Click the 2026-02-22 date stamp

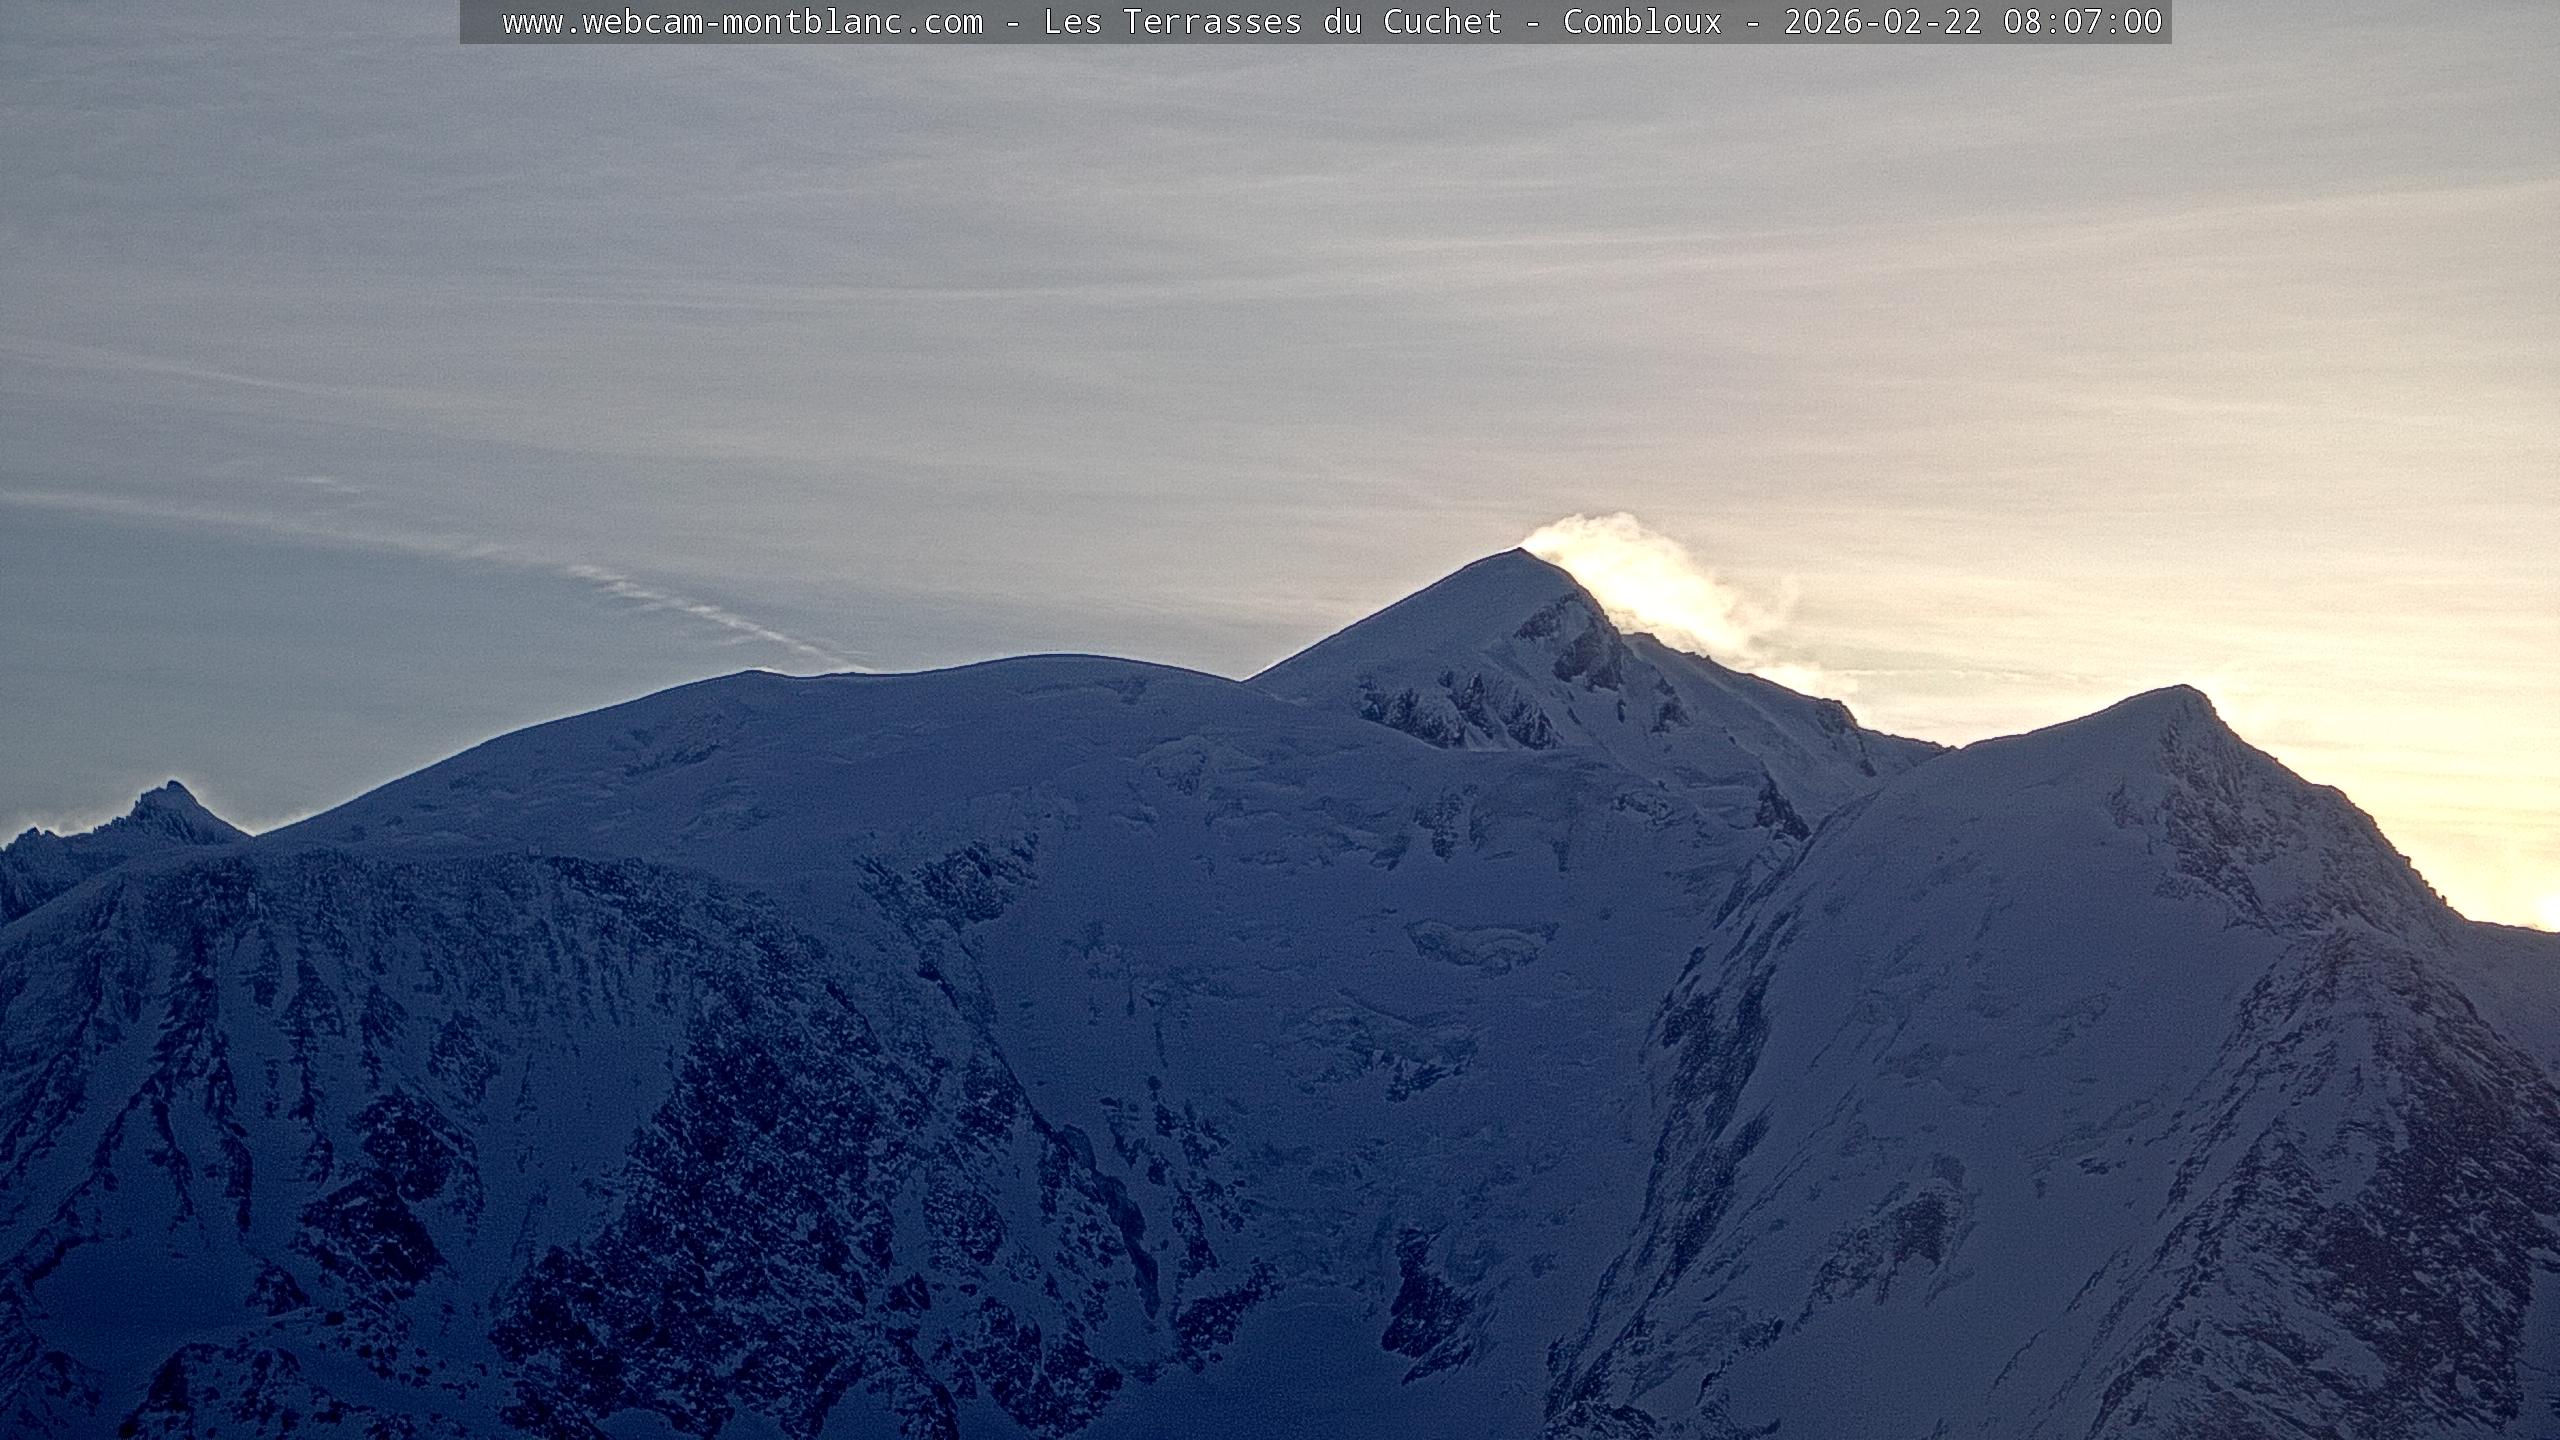[x=1882, y=22]
